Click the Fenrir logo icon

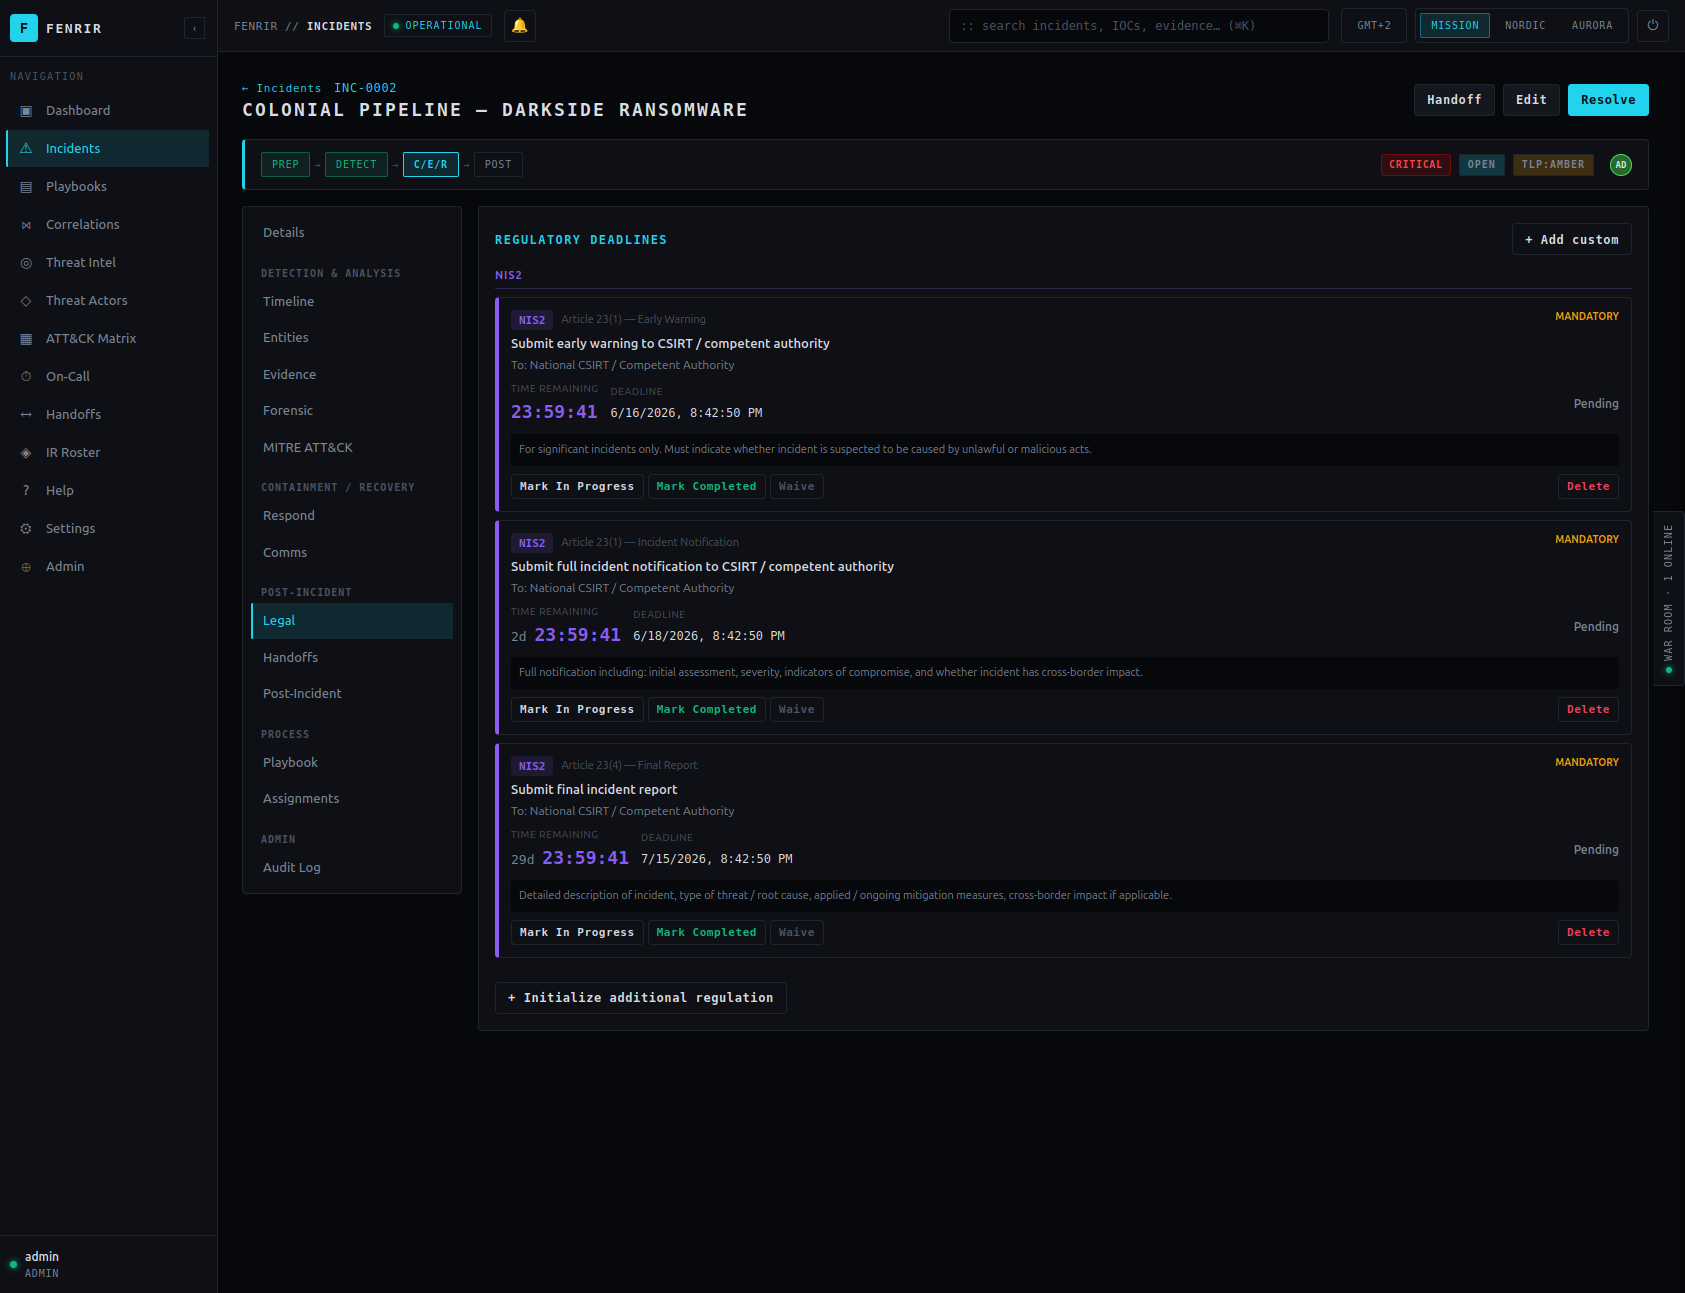(x=24, y=28)
